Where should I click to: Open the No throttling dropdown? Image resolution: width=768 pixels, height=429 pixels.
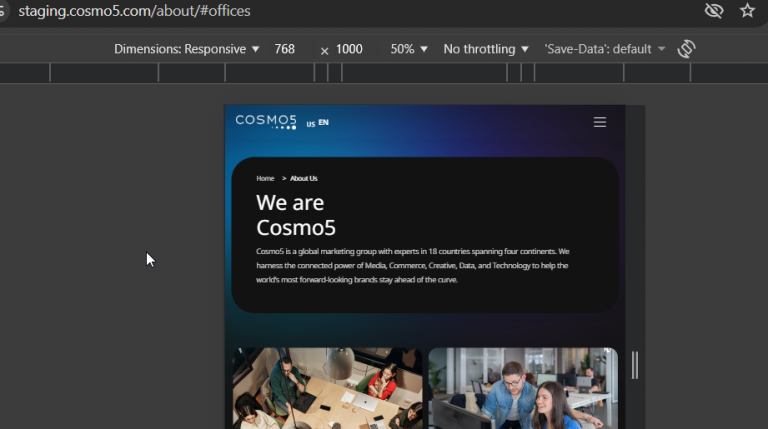[x=486, y=49]
